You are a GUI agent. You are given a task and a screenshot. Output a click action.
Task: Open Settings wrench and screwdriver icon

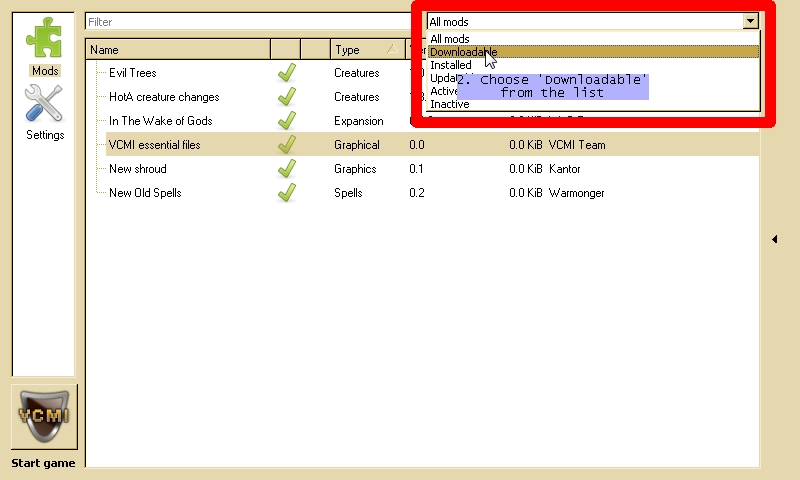(x=44, y=104)
